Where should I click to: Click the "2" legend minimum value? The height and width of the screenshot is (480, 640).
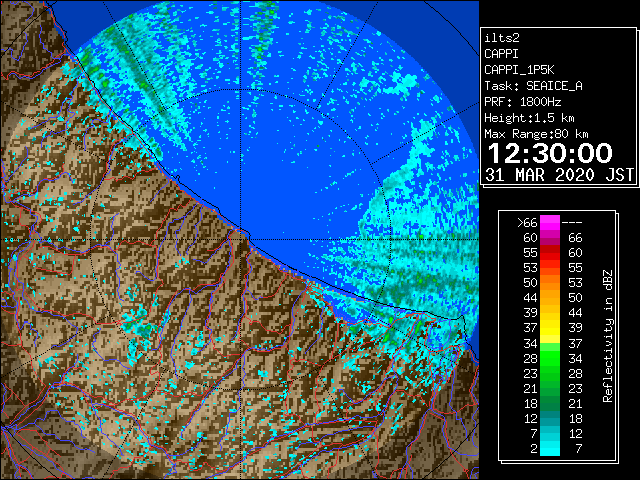pyautogui.click(x=534, y=449)
